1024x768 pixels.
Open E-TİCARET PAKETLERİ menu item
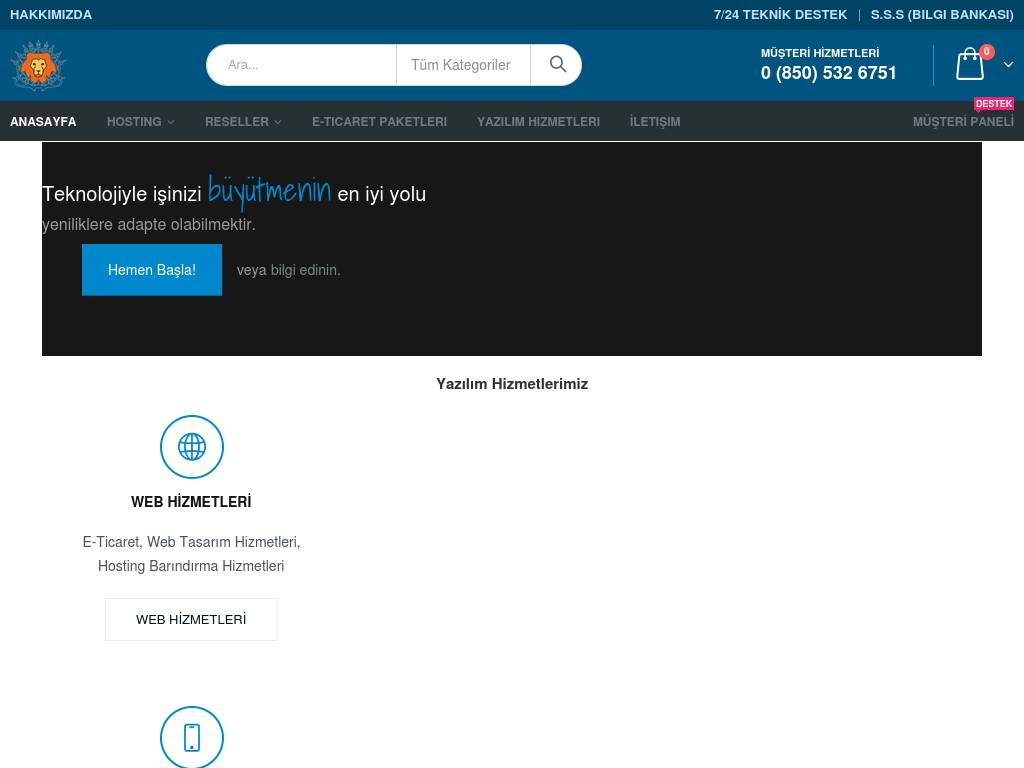379,122
